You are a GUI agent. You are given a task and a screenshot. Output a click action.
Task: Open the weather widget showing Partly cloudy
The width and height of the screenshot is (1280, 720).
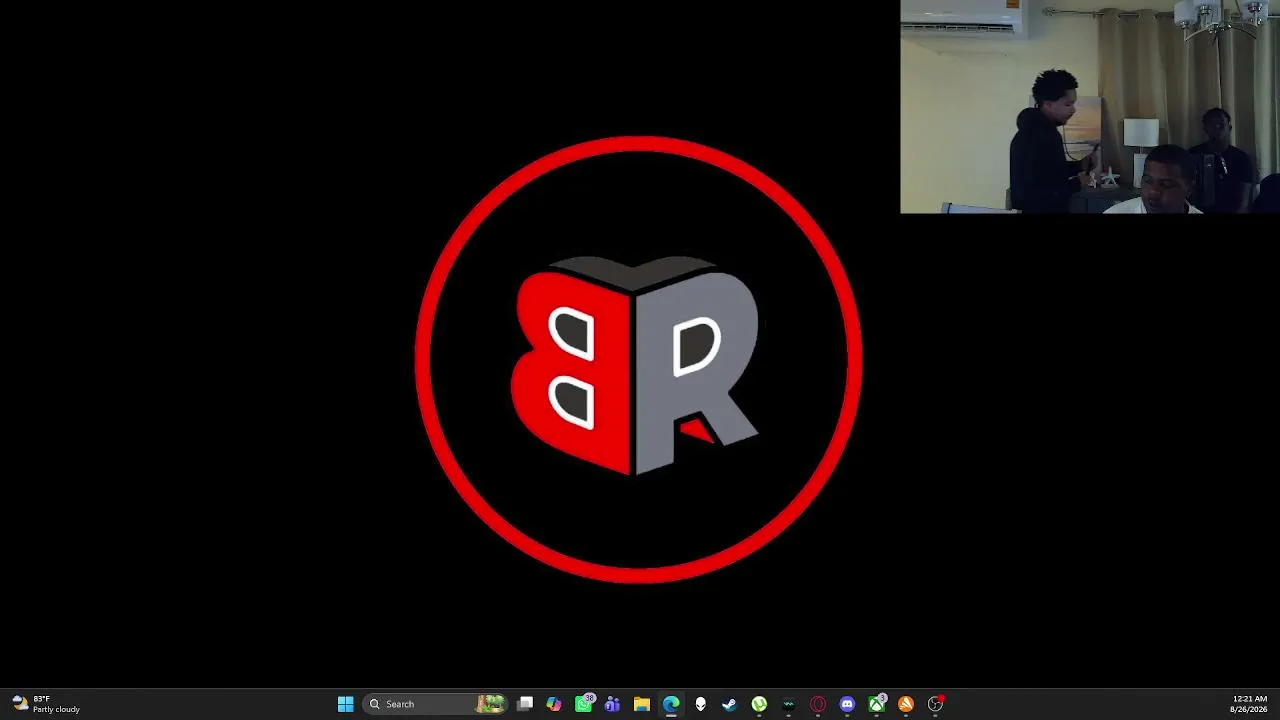(45, 704)
